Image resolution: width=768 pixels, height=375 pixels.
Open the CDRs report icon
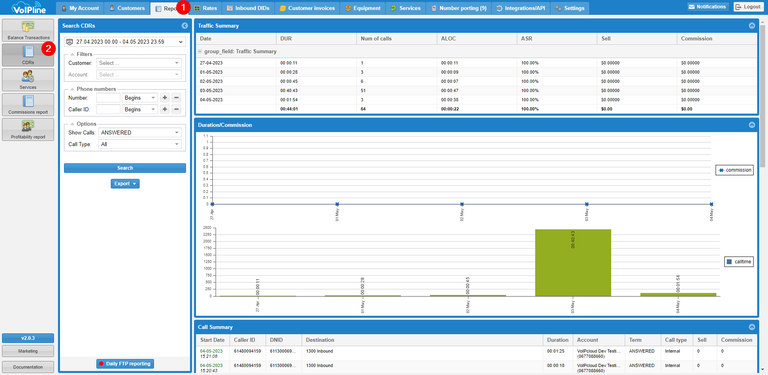28,55
